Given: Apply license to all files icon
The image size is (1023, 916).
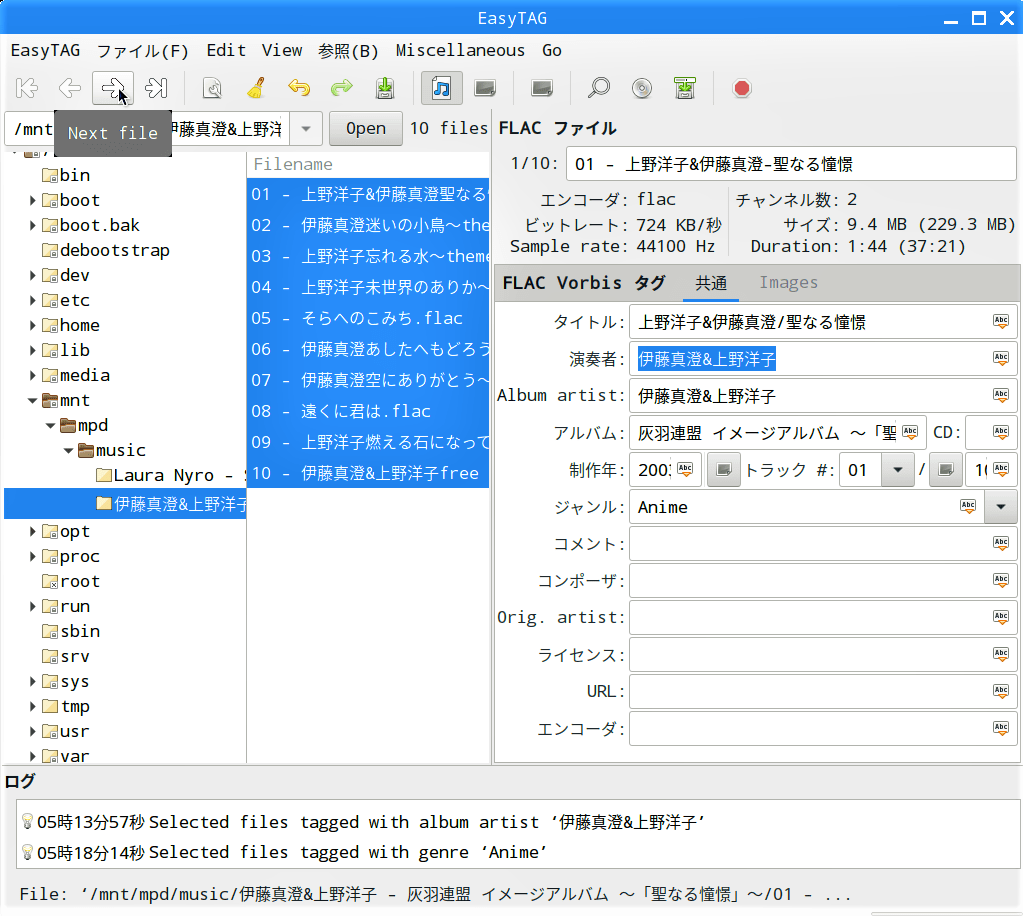Looking at the screenshot, I should point(1001,654).
